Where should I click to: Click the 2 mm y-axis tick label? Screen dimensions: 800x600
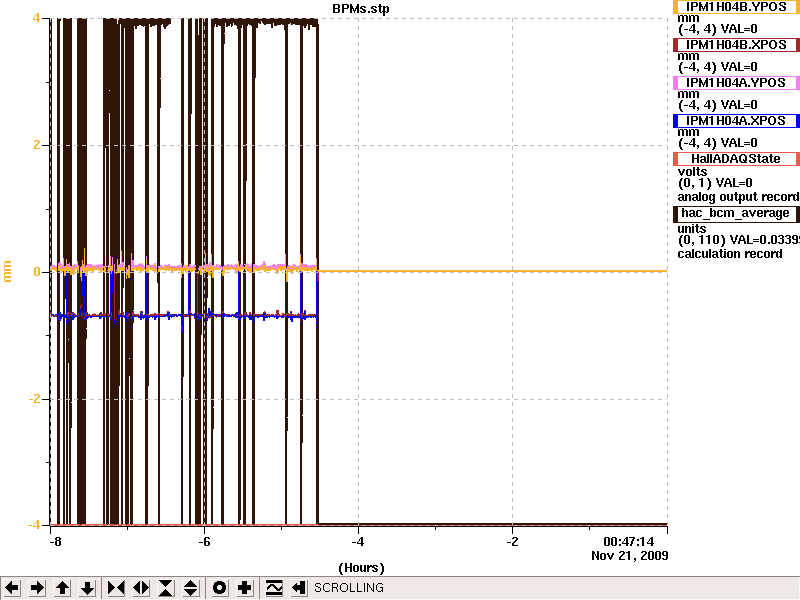coord(37,145)
